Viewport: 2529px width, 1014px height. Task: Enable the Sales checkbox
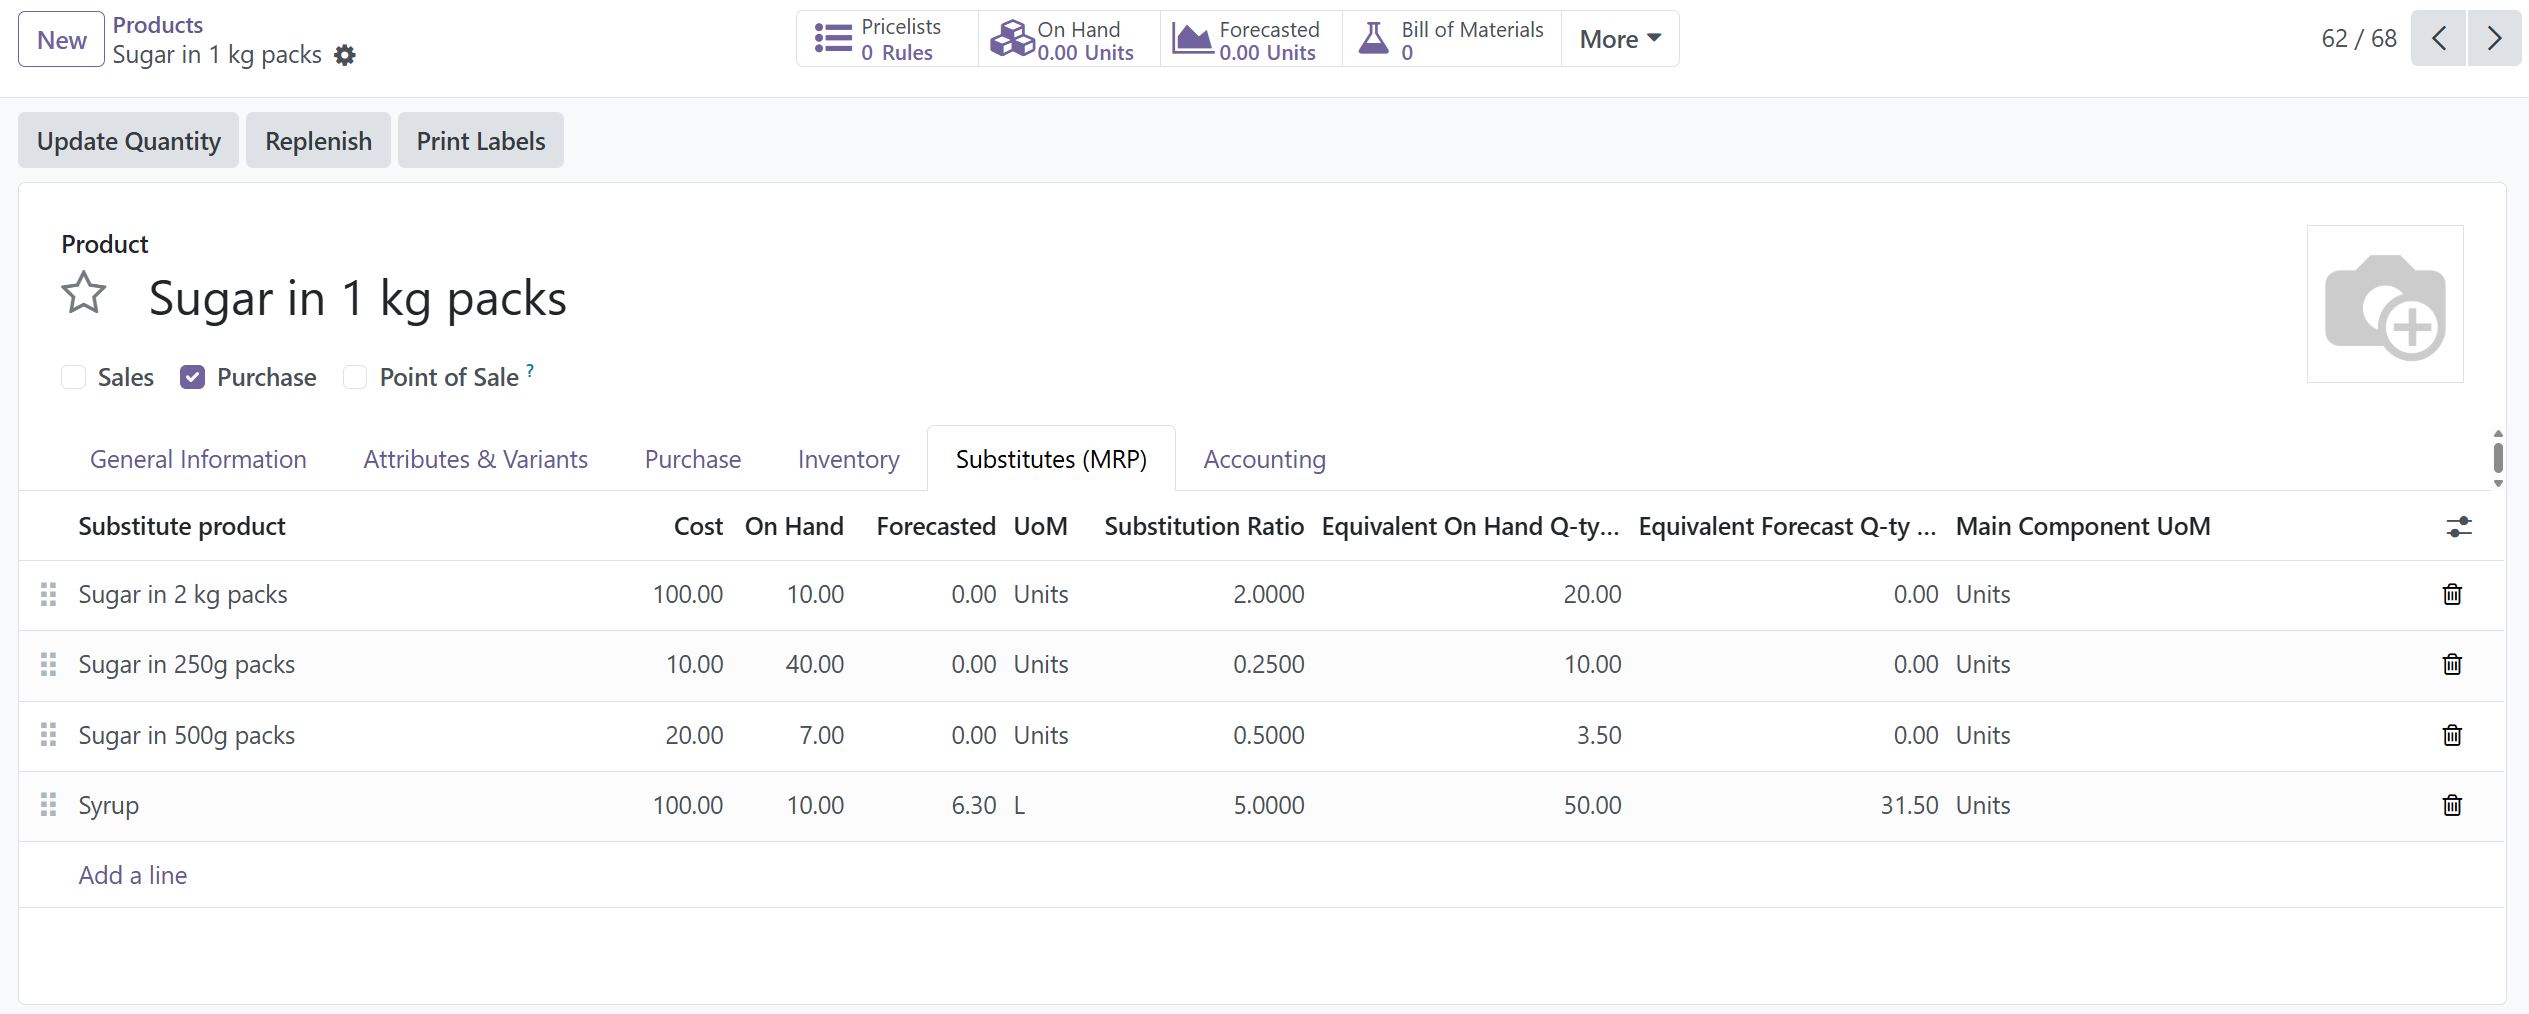(x=74, y=377)
